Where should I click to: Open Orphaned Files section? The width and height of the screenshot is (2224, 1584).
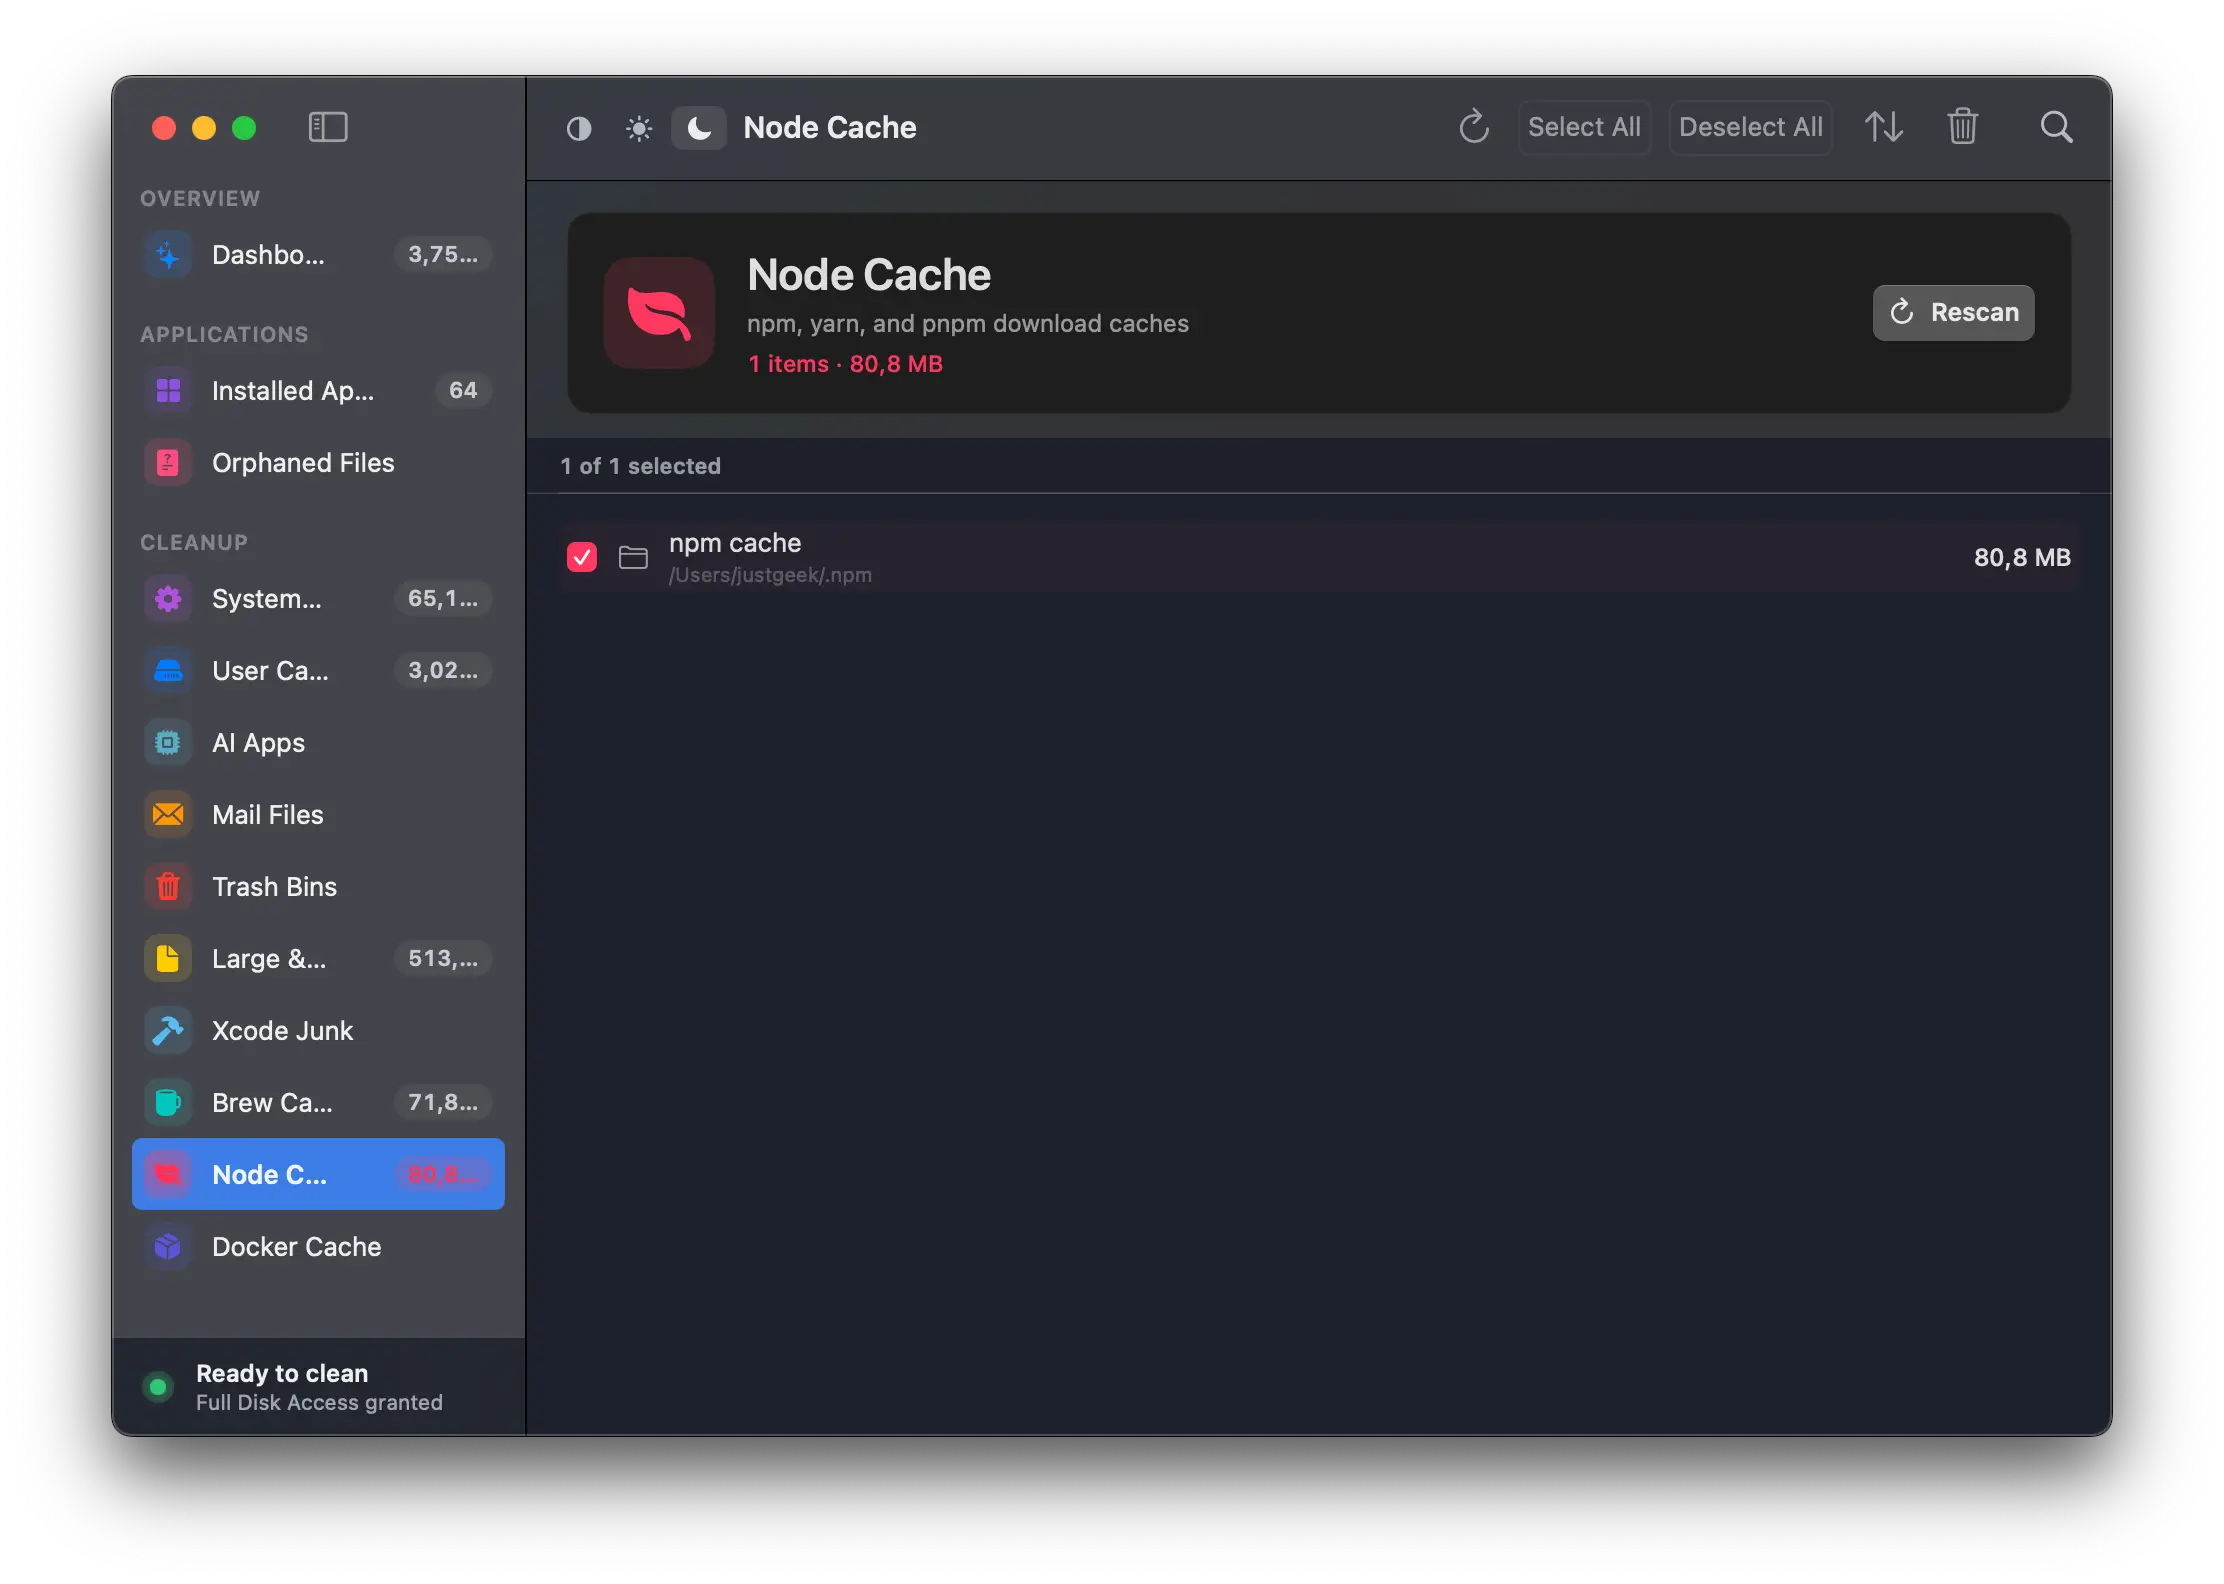click(318, 463)
